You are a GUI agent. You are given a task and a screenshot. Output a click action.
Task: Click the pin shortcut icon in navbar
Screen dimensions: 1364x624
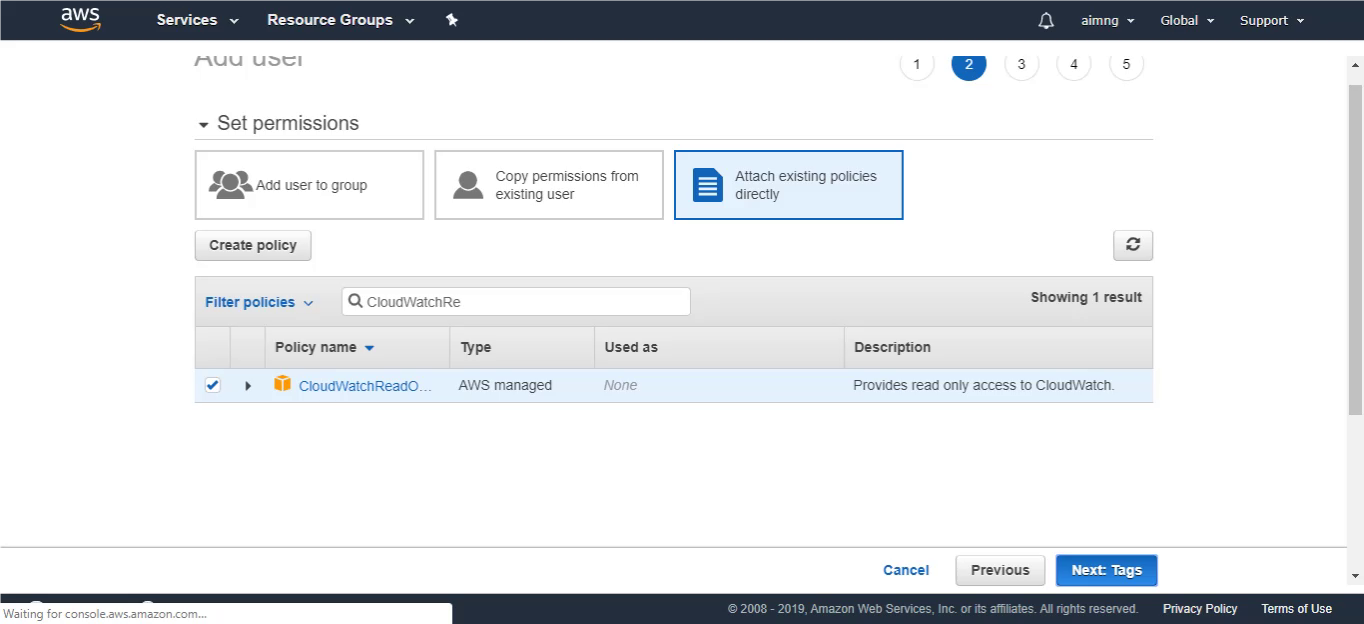point(452,20)
